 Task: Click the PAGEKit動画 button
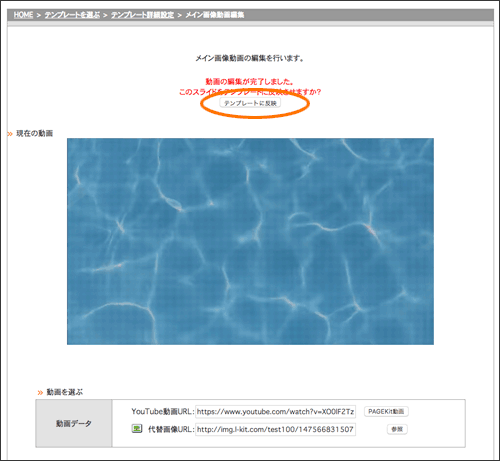386,411
